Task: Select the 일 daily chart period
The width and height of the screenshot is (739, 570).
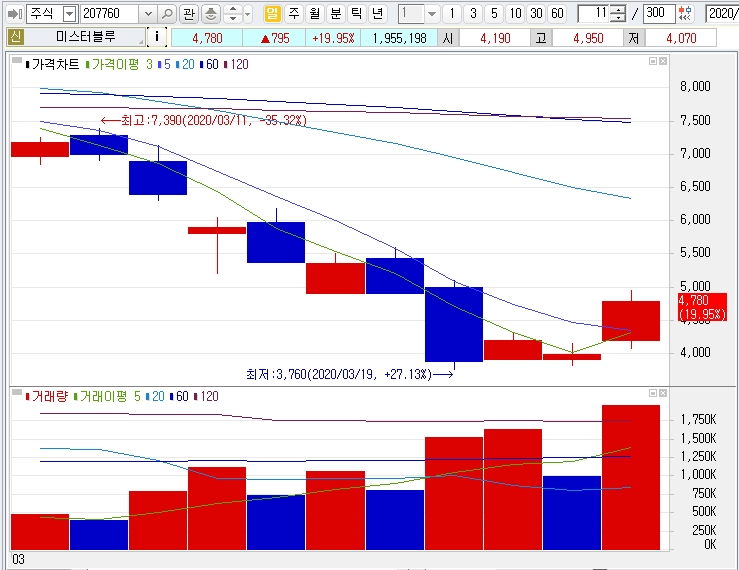Action: click(x=272, y=13)
